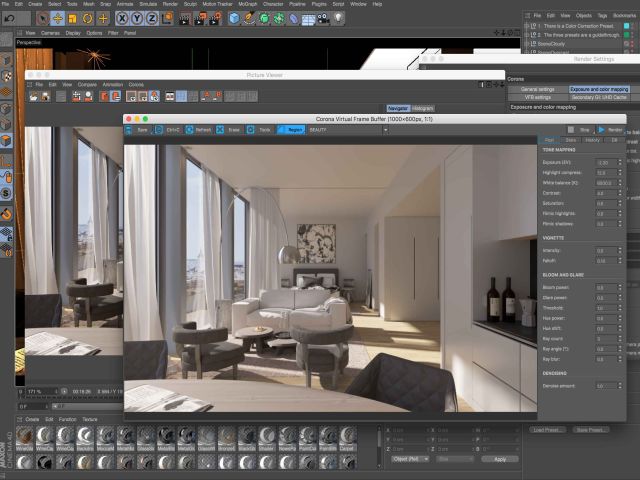Open the viewport Cameras menu
The height and width of the screenshot is (480, 640).
click(x=50, y=33)
